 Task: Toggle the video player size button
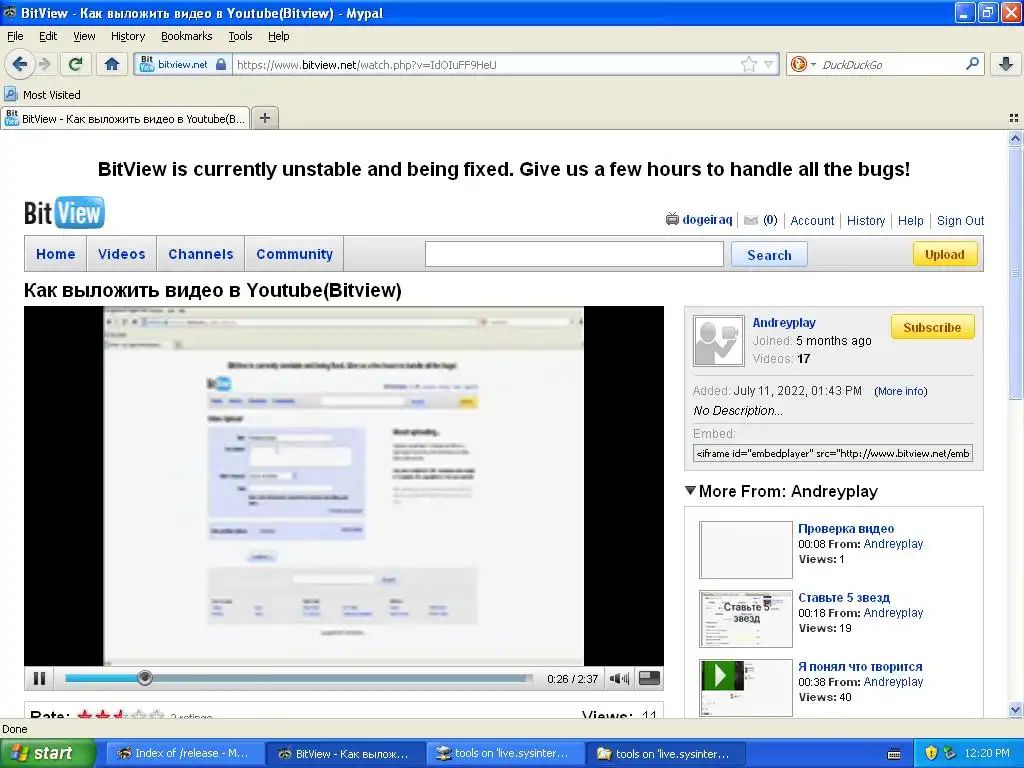pos(648,679)
